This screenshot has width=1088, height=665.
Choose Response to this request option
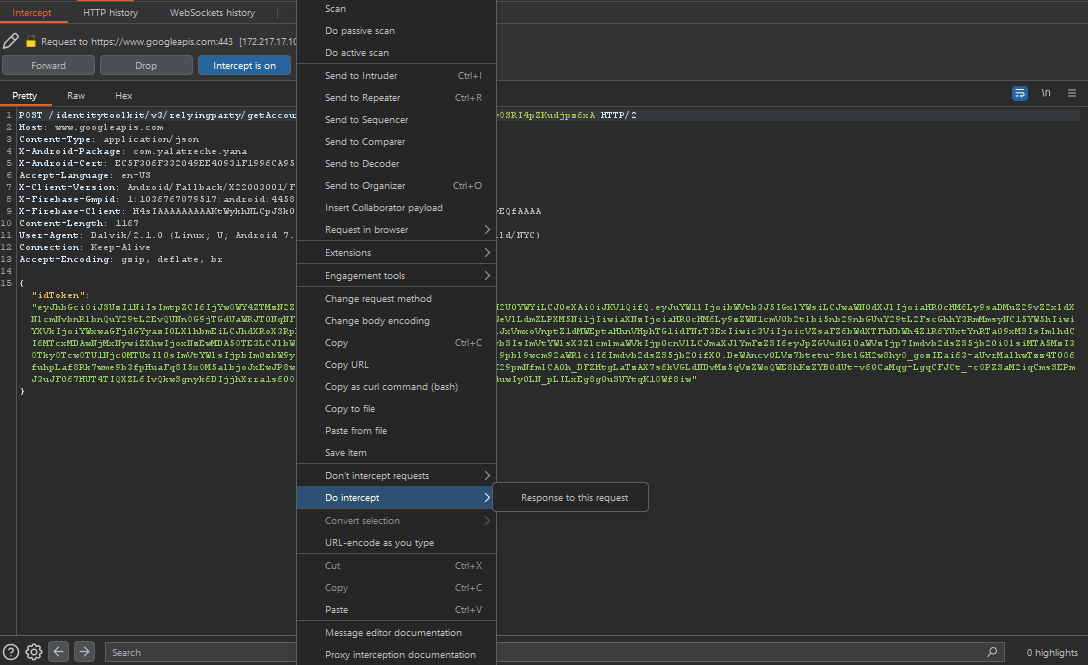pos(574,498)
